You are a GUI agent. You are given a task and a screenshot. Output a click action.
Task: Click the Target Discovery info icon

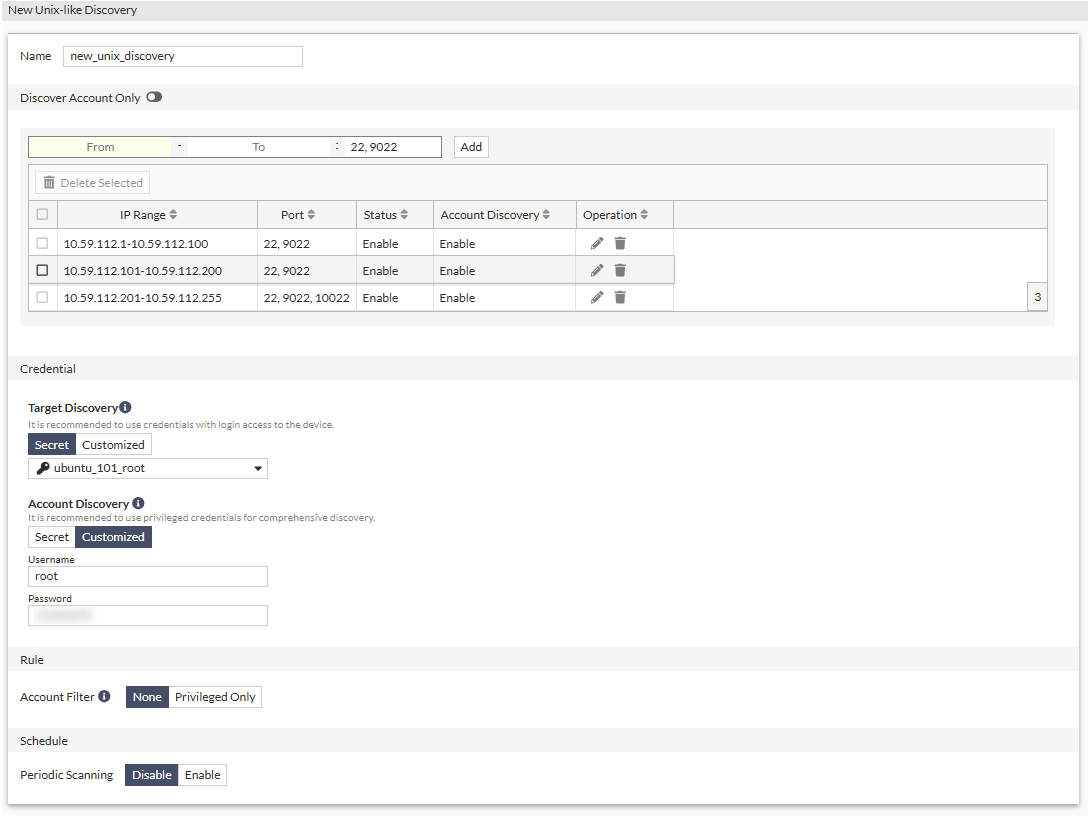coord(126,407)
